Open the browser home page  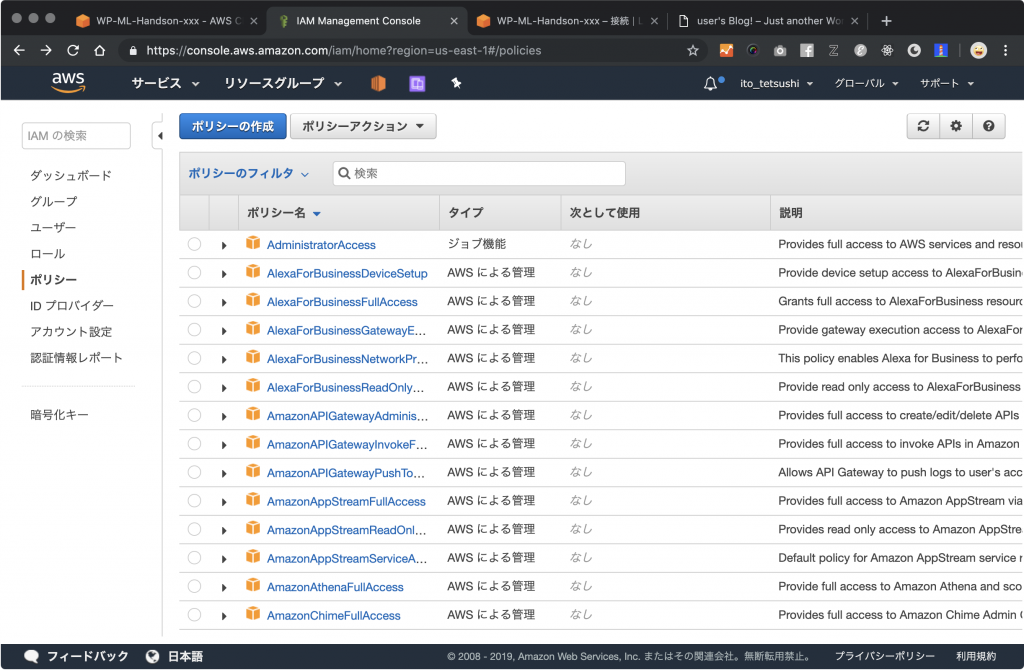pyautogui.click(x=99, y=50)
